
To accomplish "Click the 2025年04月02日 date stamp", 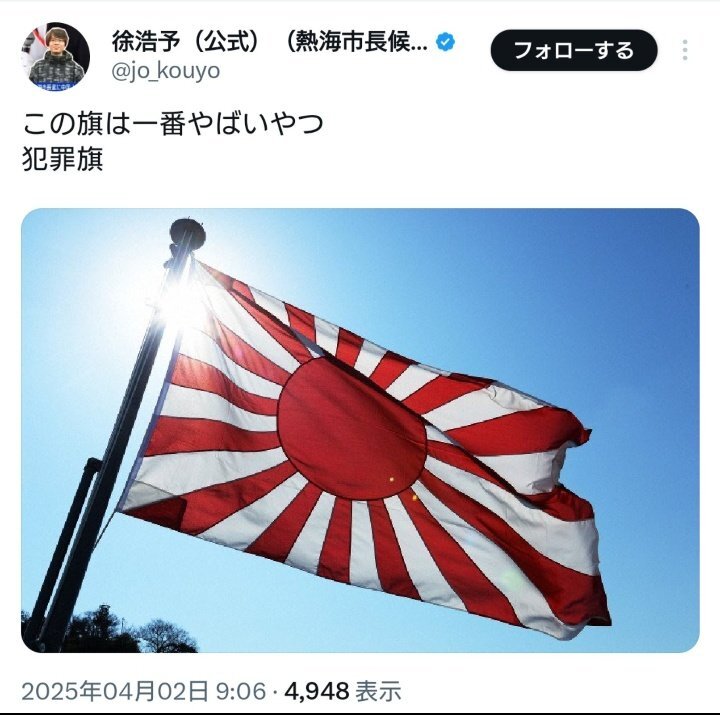I will click(x=115, y=691).
